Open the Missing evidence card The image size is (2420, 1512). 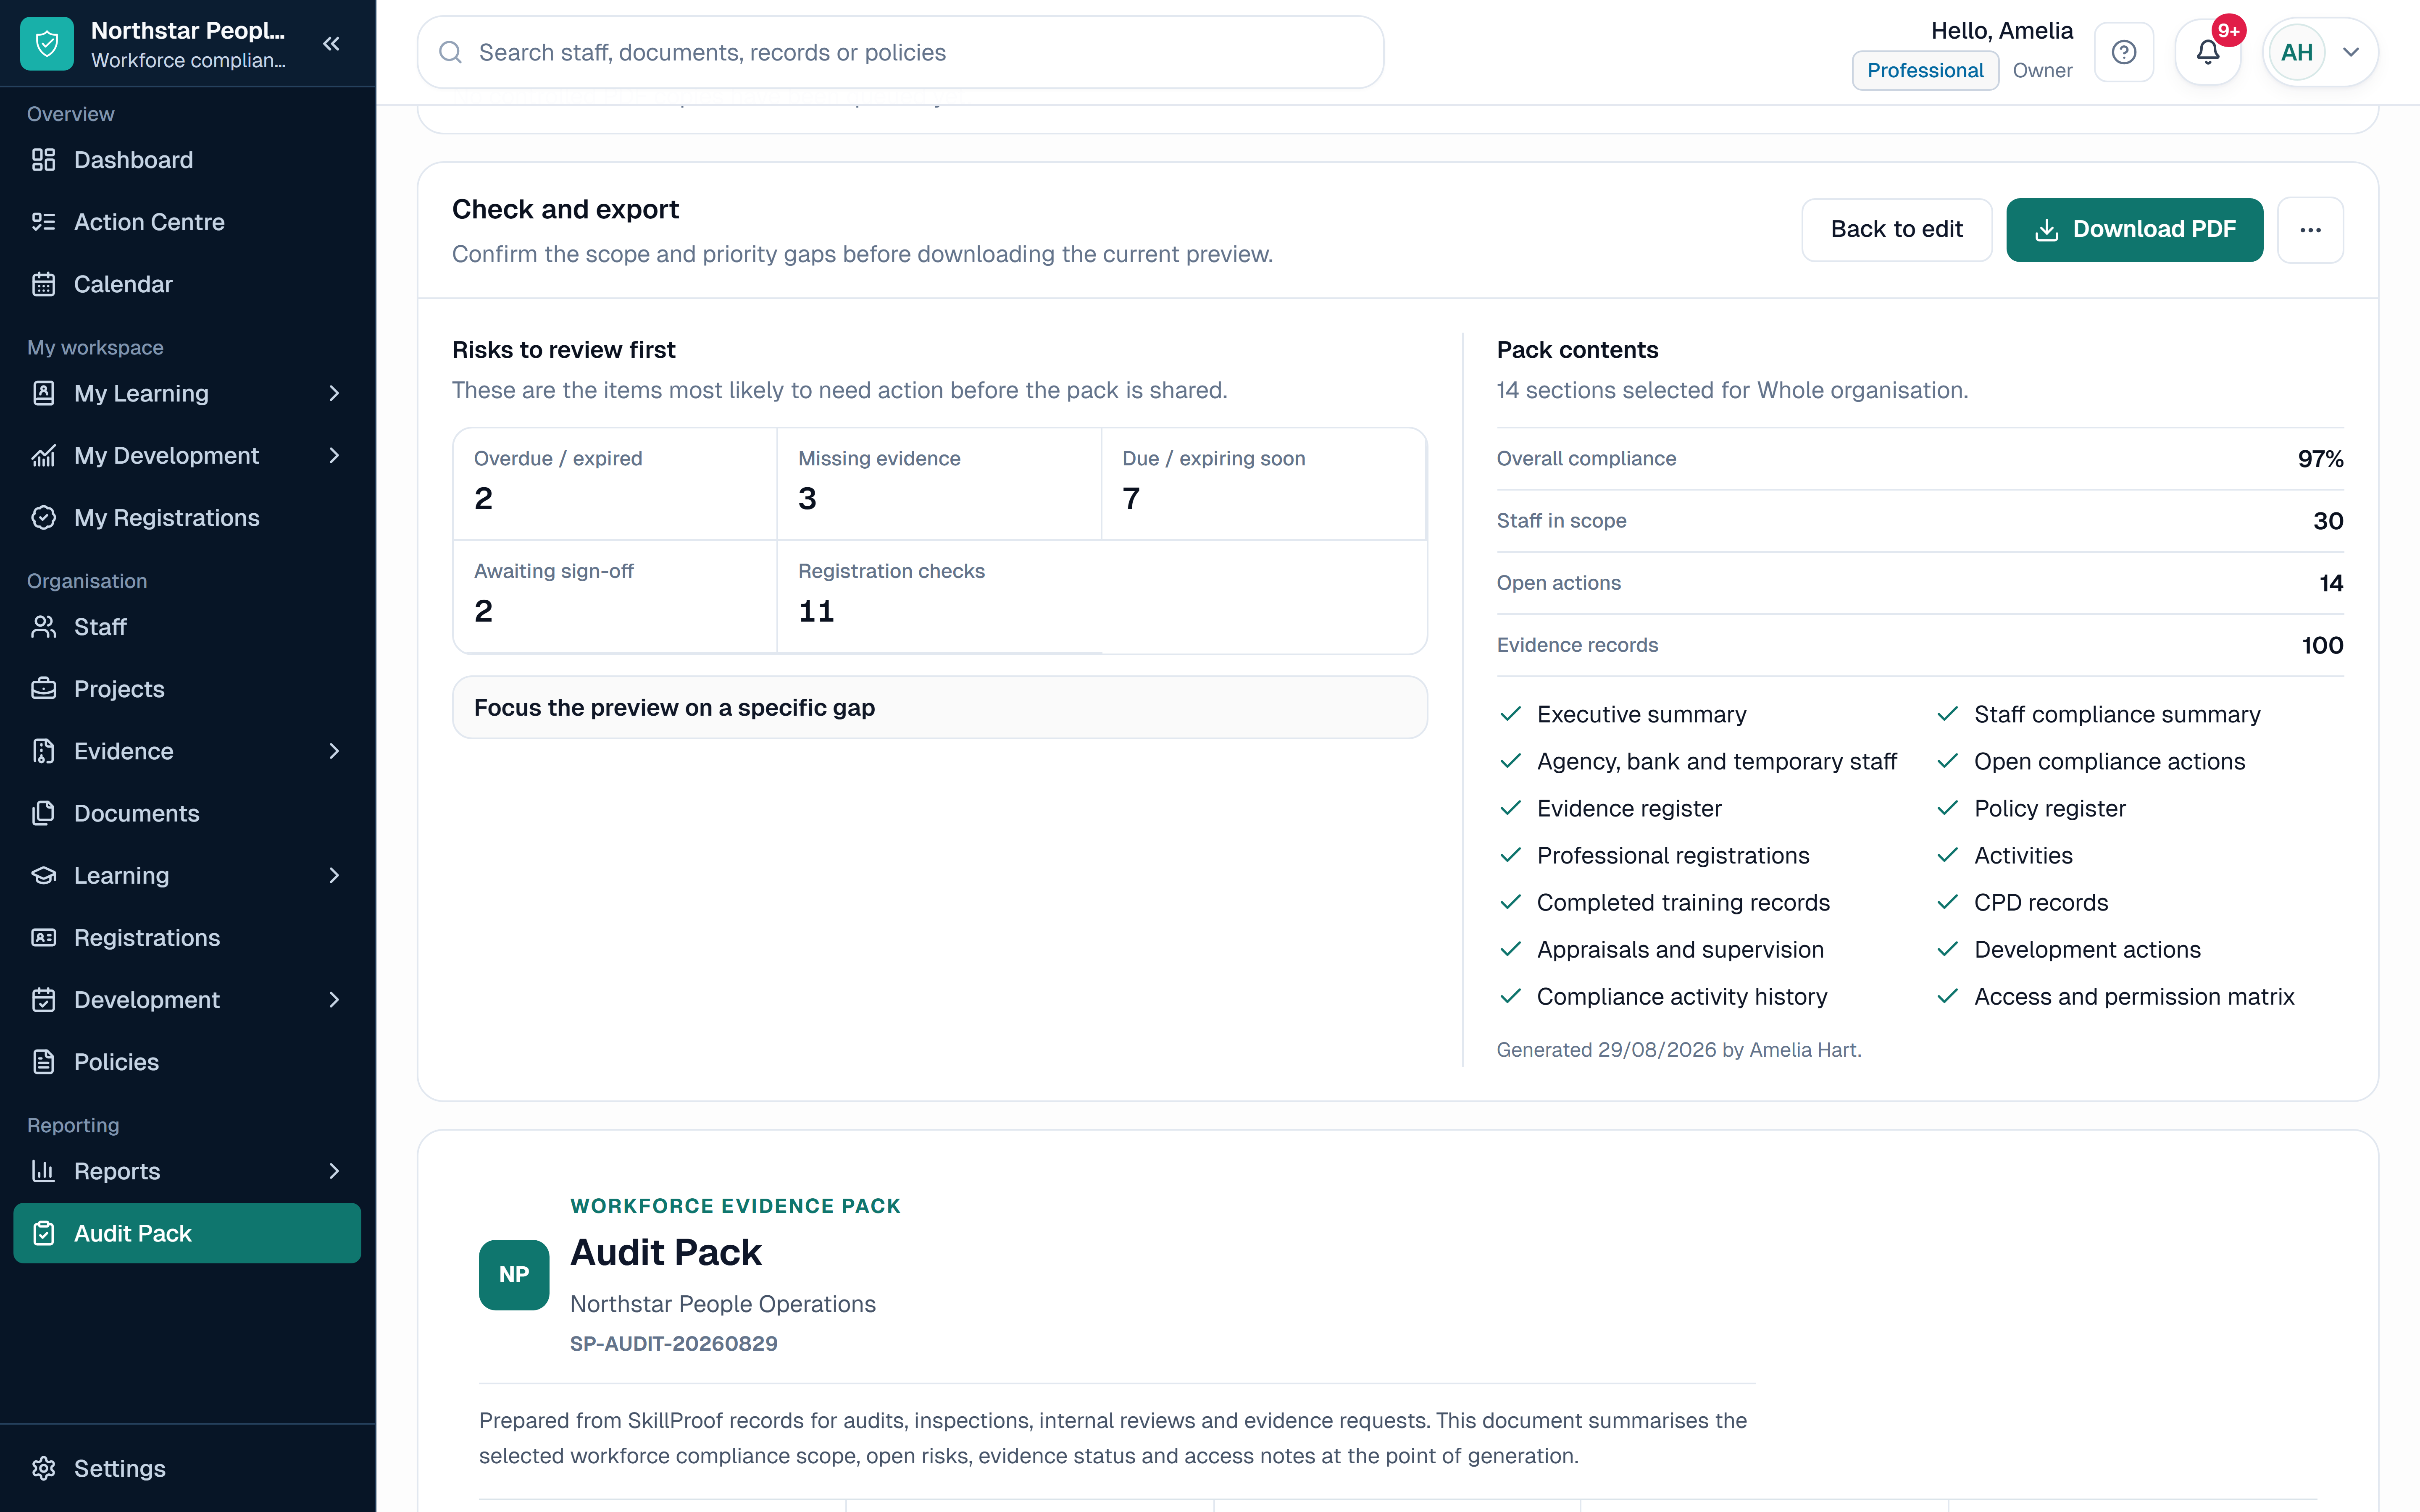point(939,484)
